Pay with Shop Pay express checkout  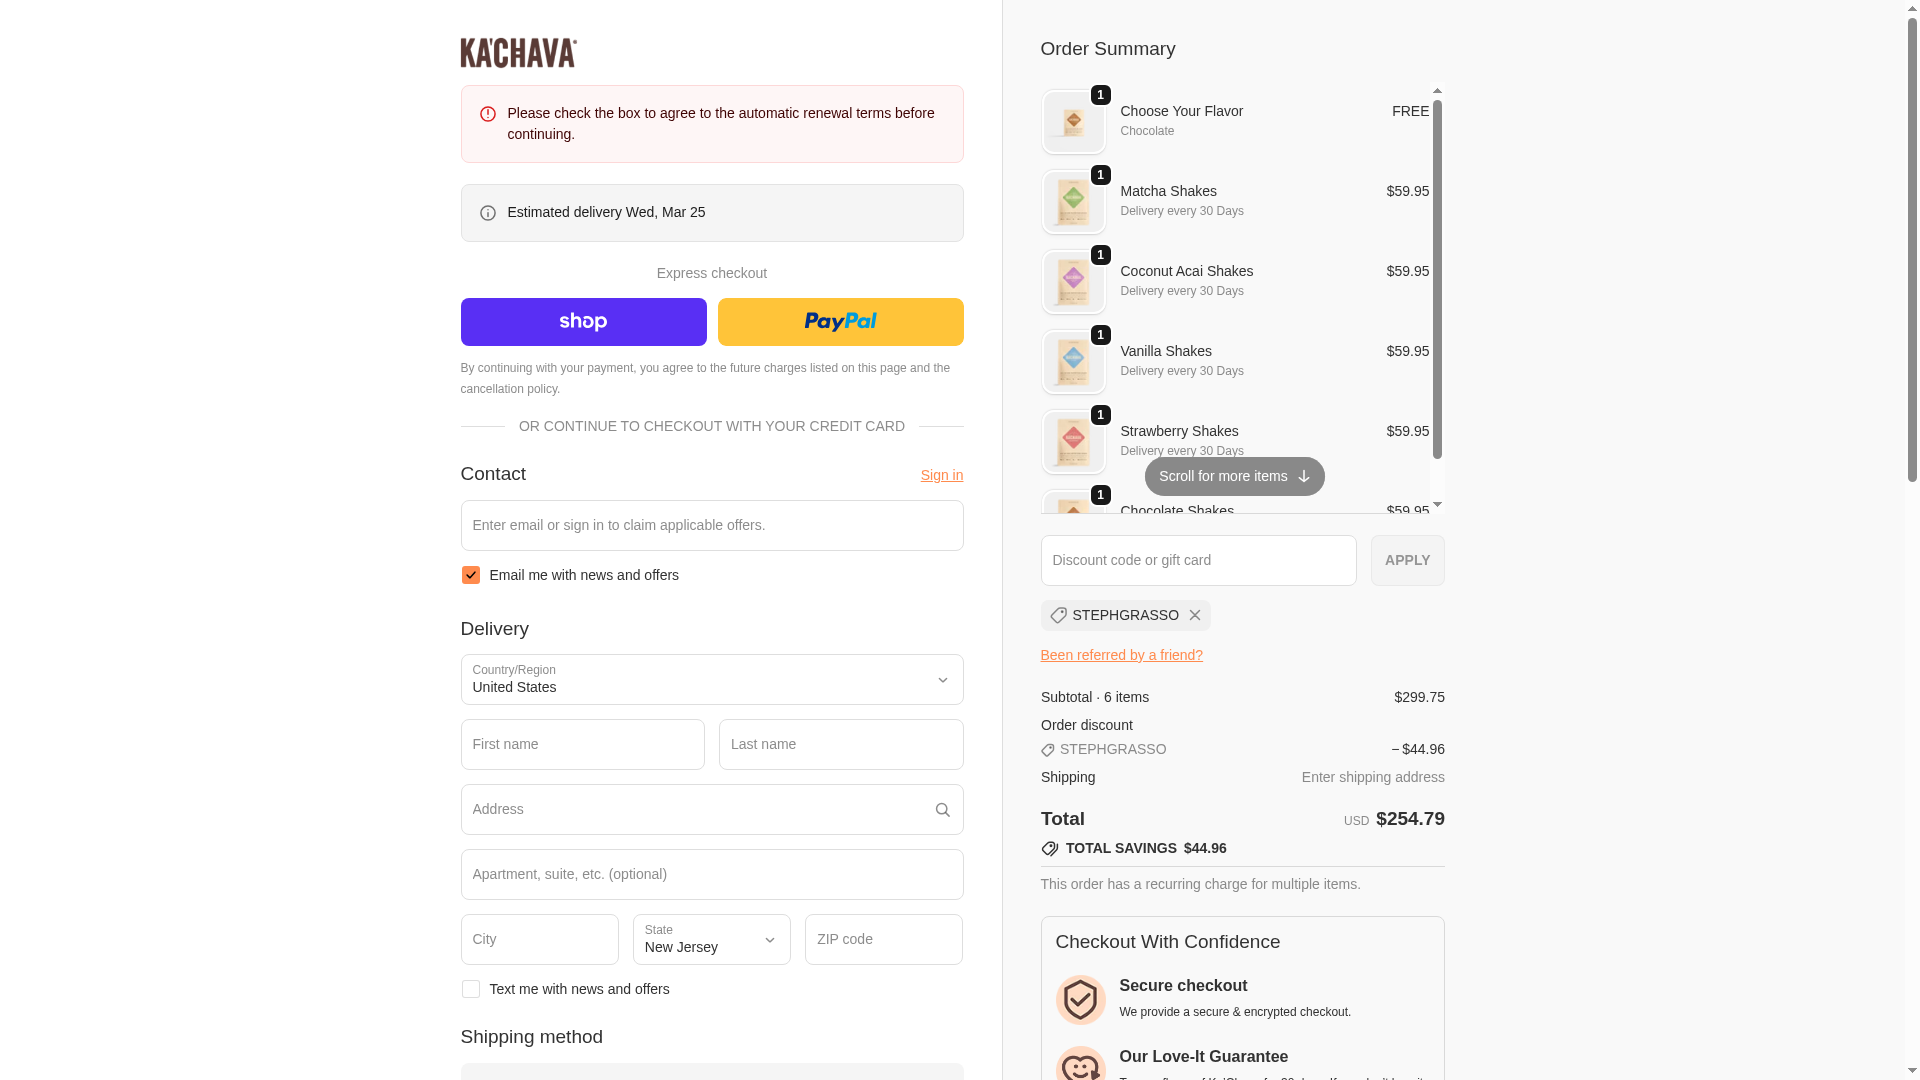coord(583,322)
